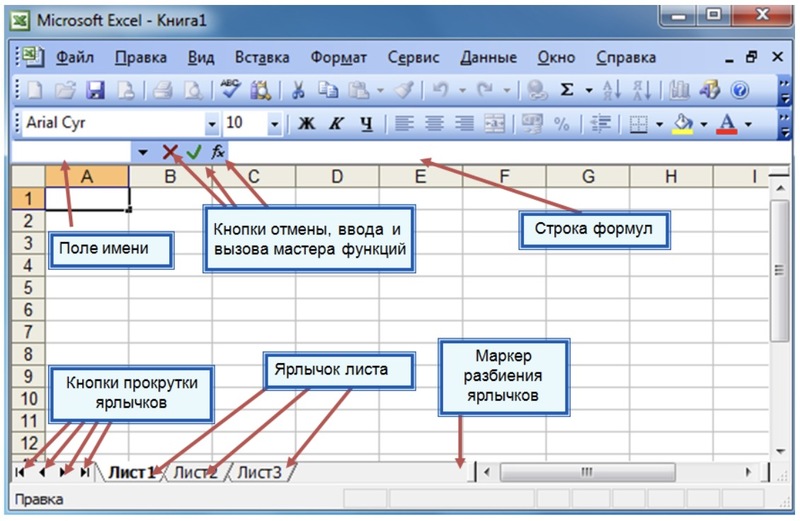Sort ascending with the A-Z icon
Viewport: 800px width, 521px height.
612,90
